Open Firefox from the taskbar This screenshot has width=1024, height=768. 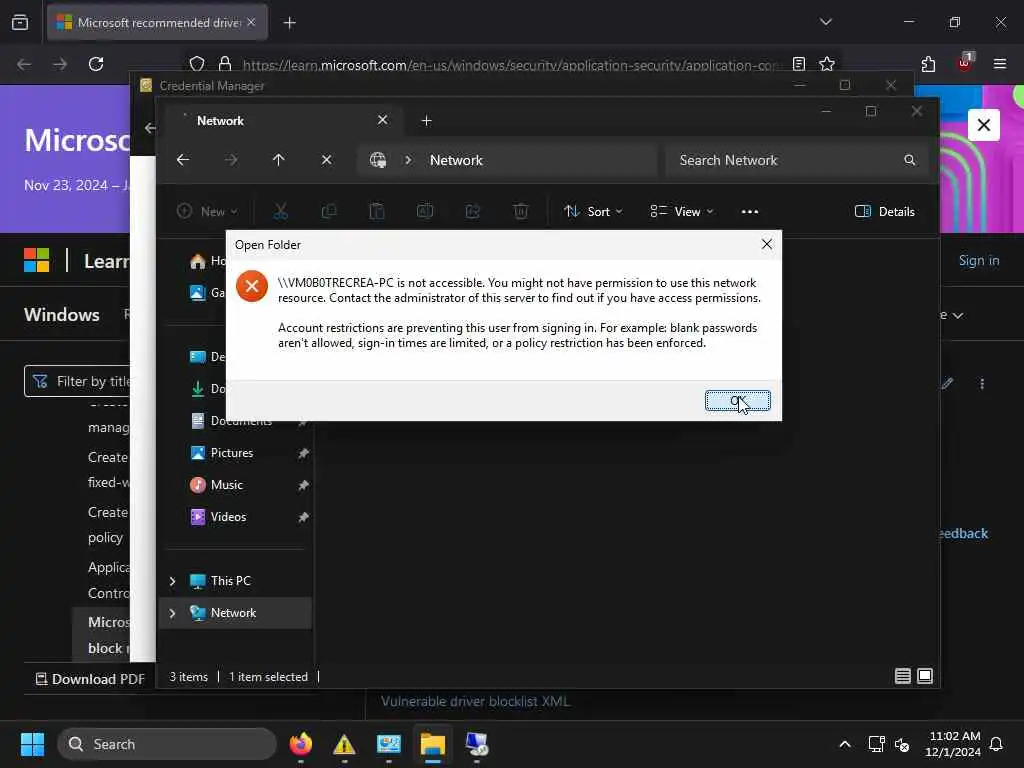point(300,744)
